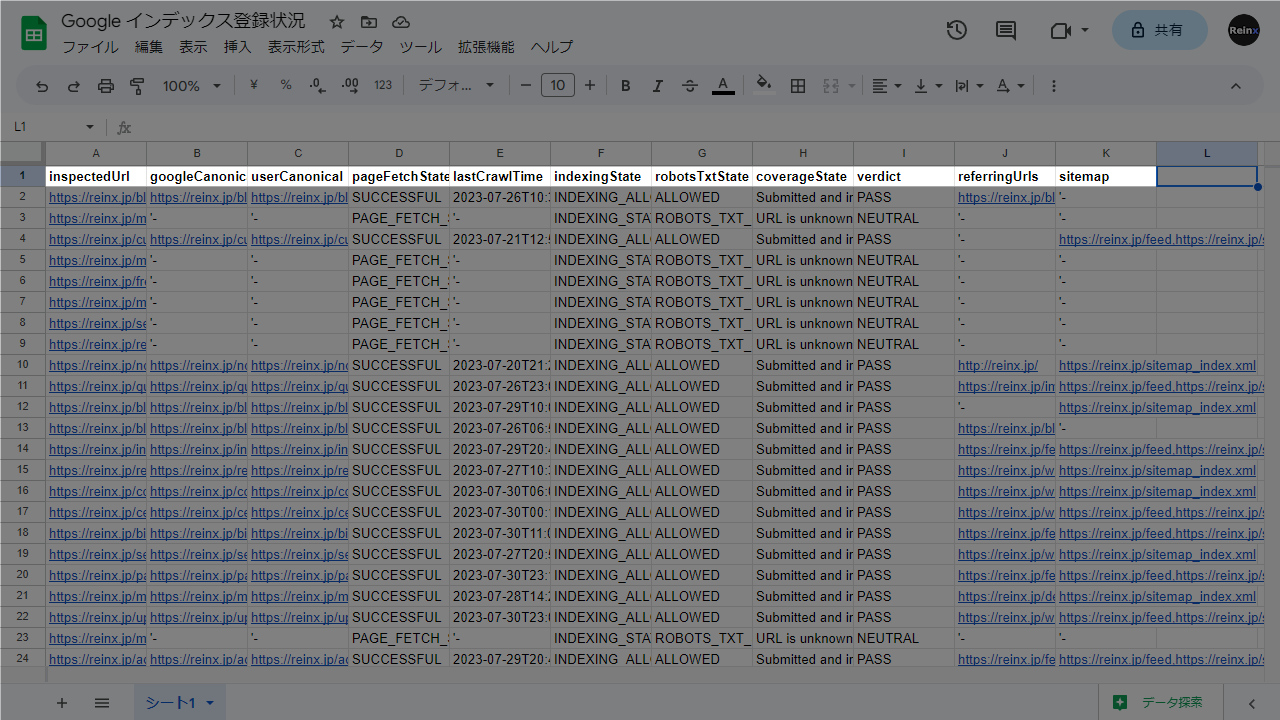Open the 拡張機能 menu
This screenshot has height=720, width=1280.
click(x=486, y=47)
